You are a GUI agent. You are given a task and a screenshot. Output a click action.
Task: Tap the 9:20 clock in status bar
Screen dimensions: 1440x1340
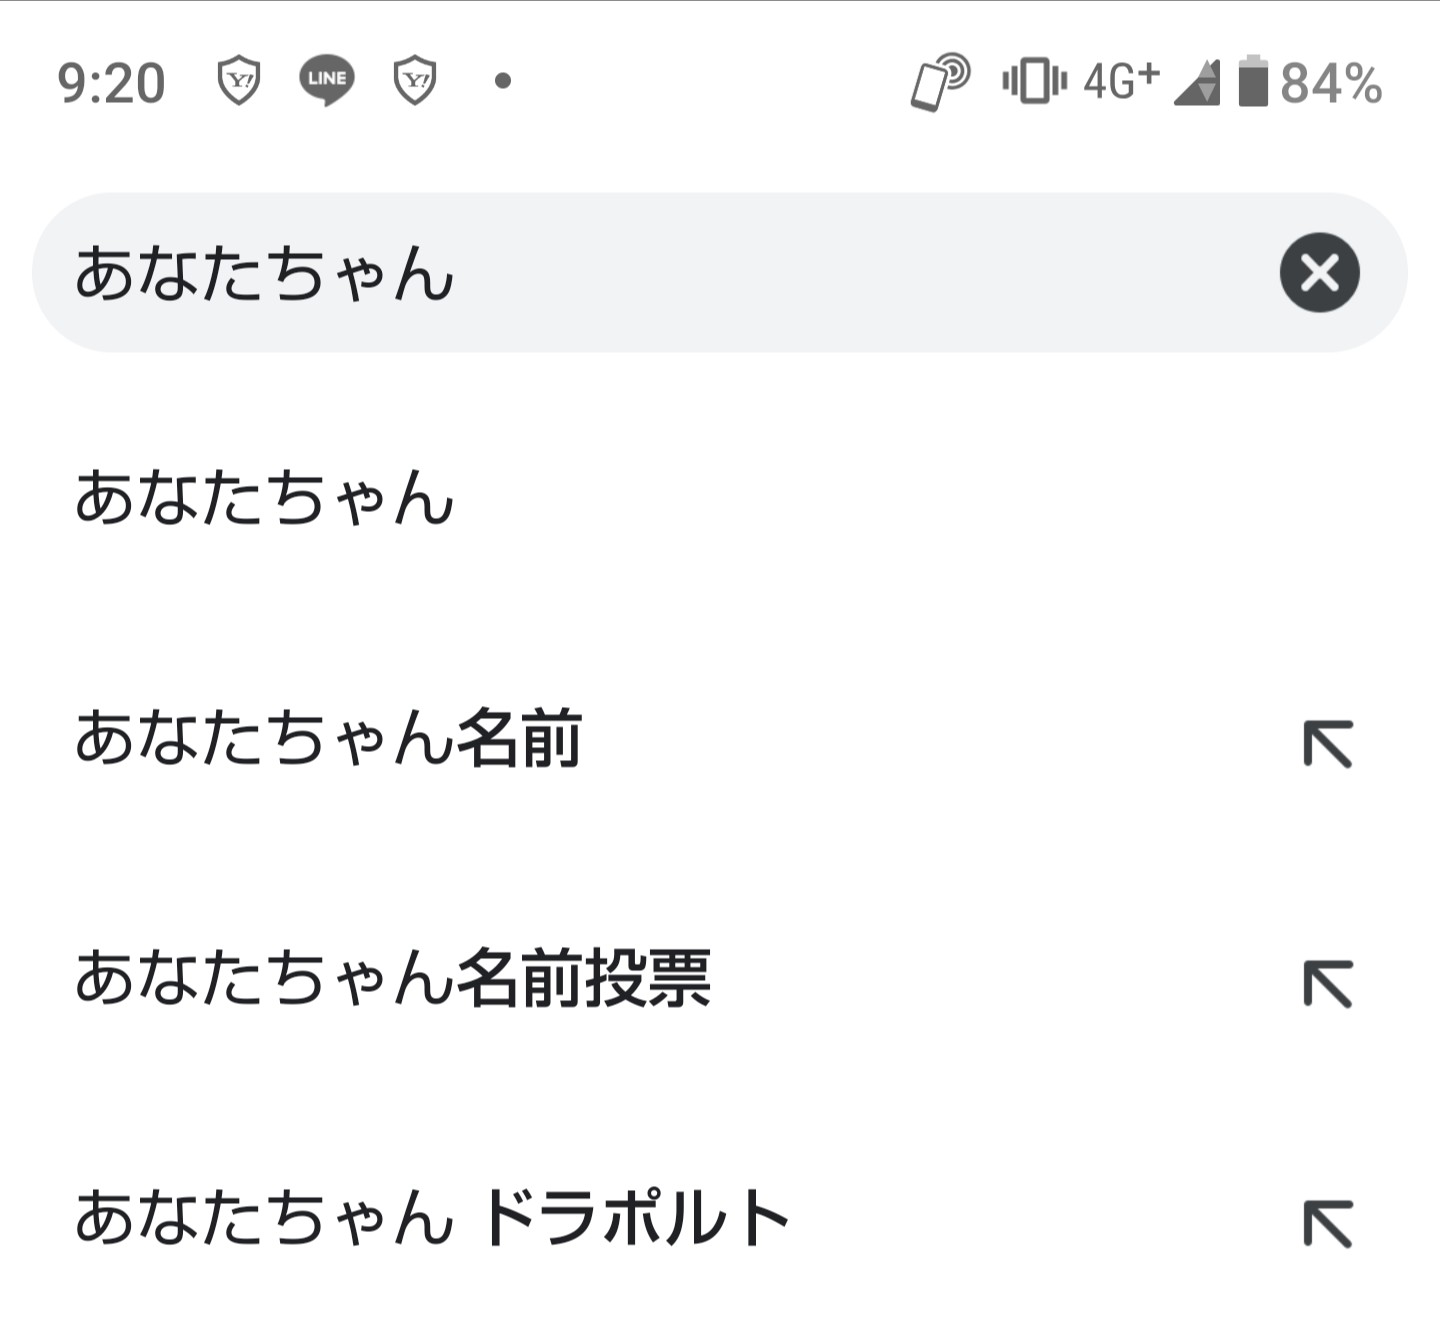coord(111,83)
